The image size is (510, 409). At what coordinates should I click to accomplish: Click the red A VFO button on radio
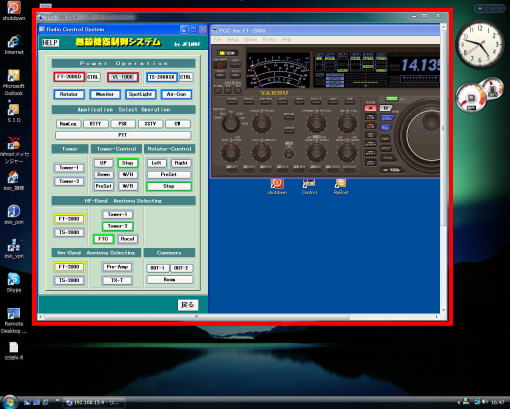(370, 108)
